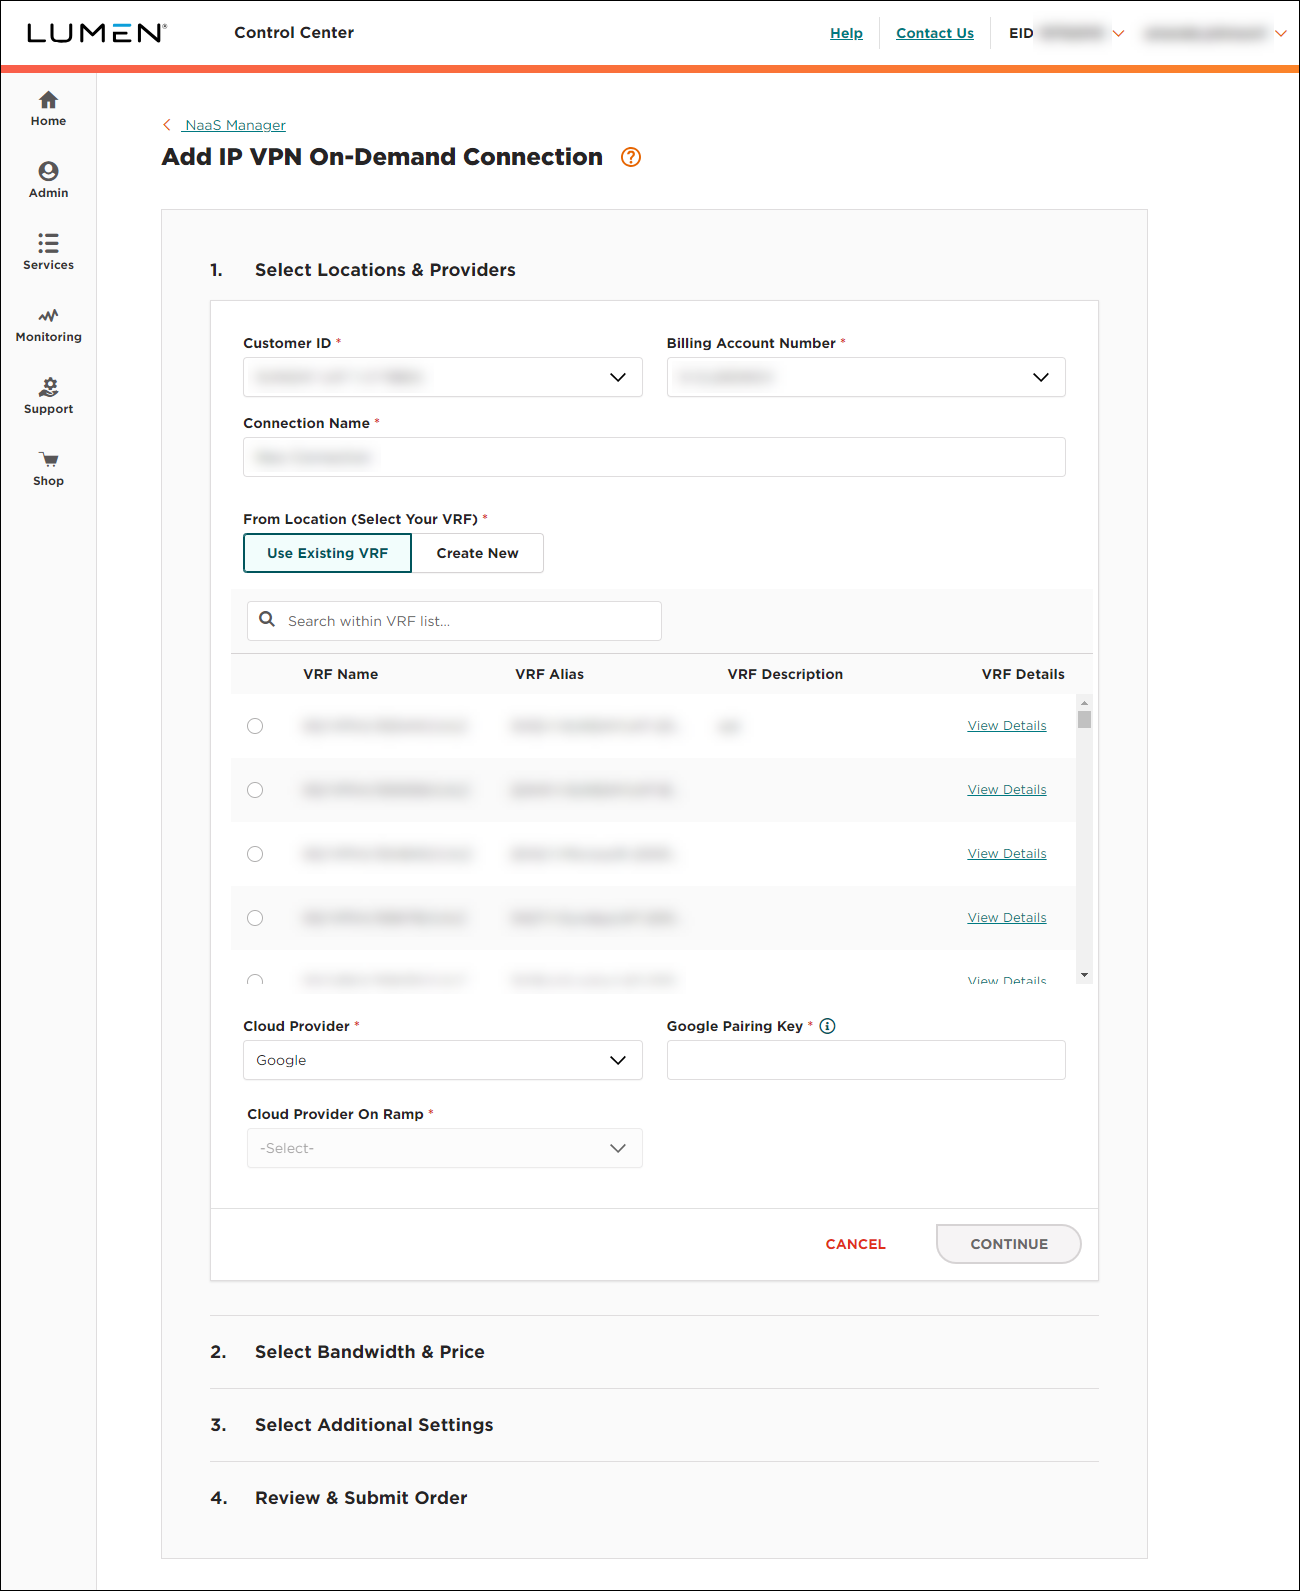Click the VRF Alias column header
The height and width of the screenshot is (1591, 1300).
click(x=550, y=674)
